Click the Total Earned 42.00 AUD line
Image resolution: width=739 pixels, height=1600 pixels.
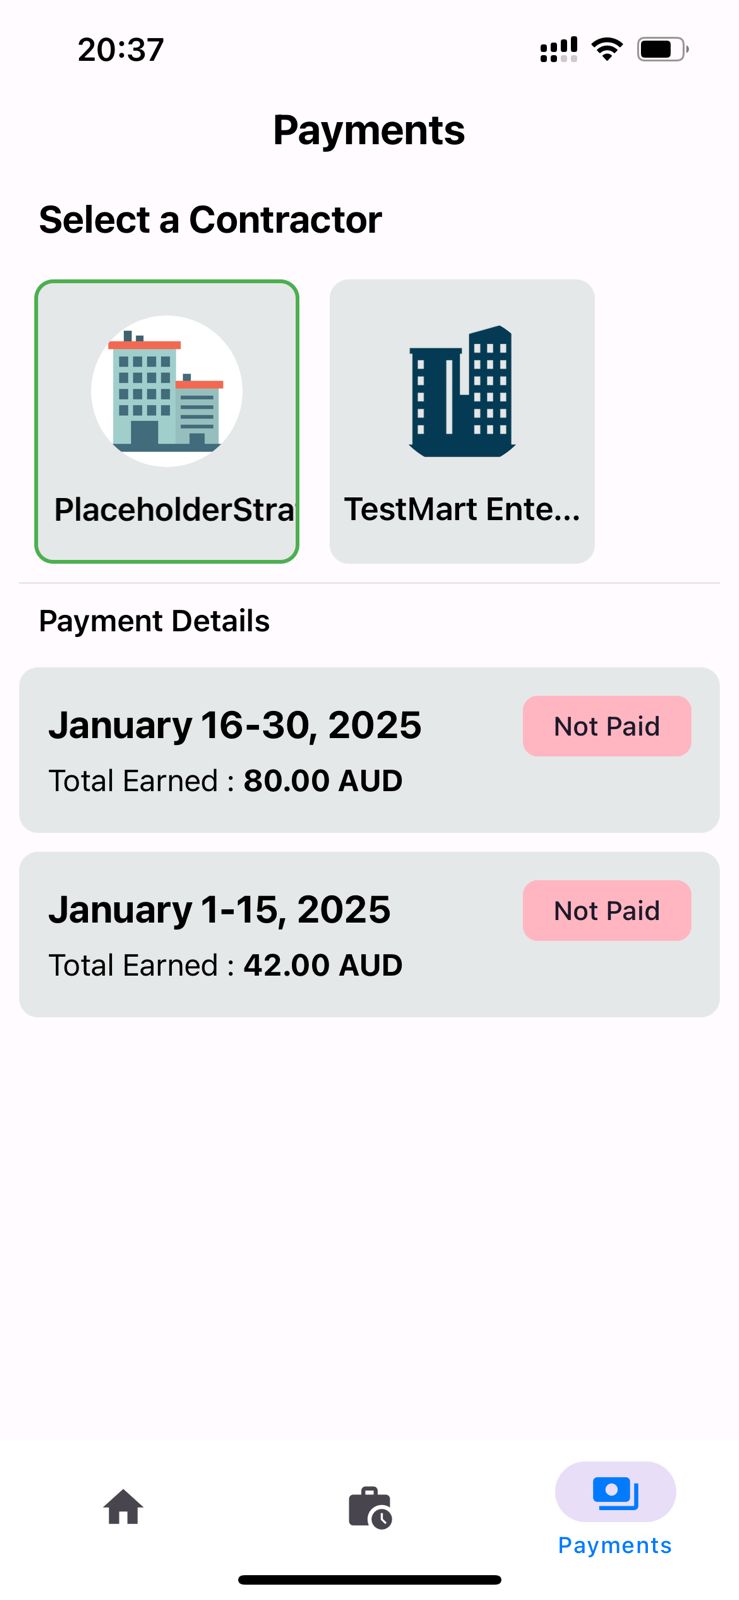point(225,965)
